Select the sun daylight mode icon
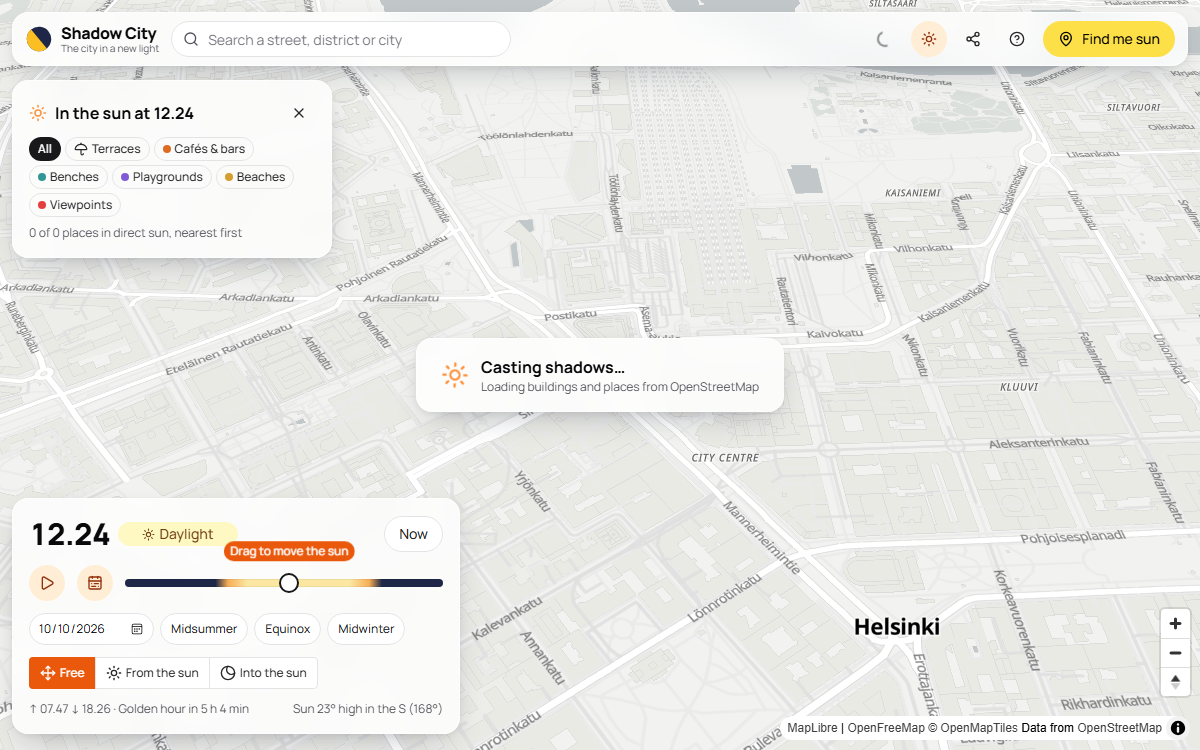The image size is (1200, 750). pyautogui.click(x=929, y=40)
